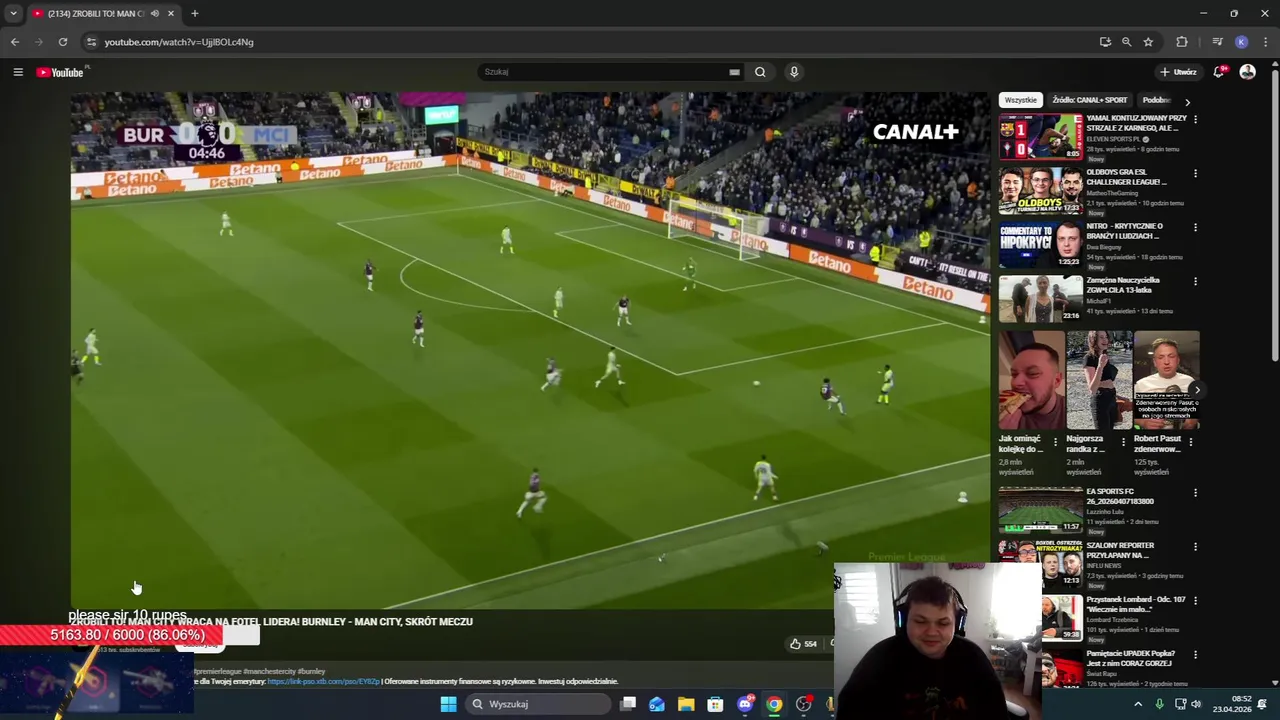This screenshot has height=720, width=1280.
Task: Open 'Zamężna Nauczycielka' video title
Action: (x=1123, y=285)
